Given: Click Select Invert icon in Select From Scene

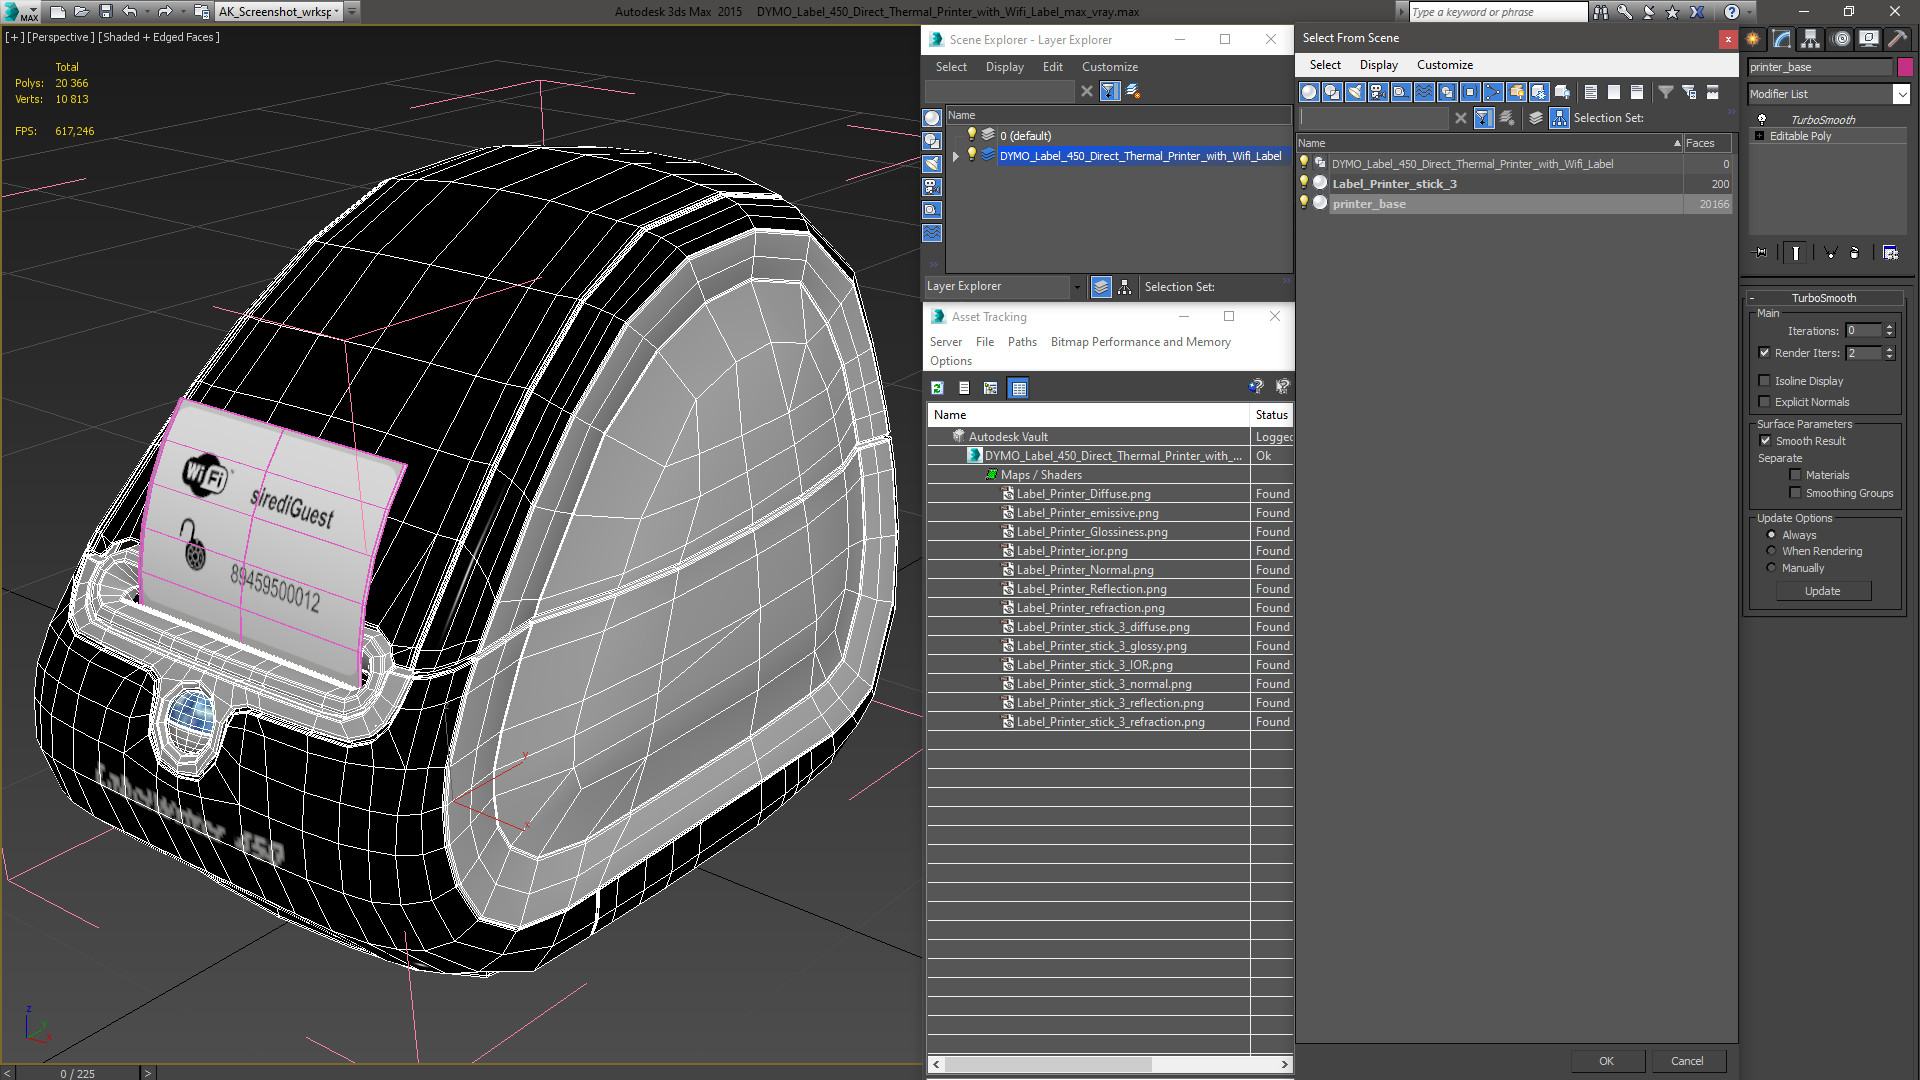Looking at the screenshot, I should pos(1637,92).
